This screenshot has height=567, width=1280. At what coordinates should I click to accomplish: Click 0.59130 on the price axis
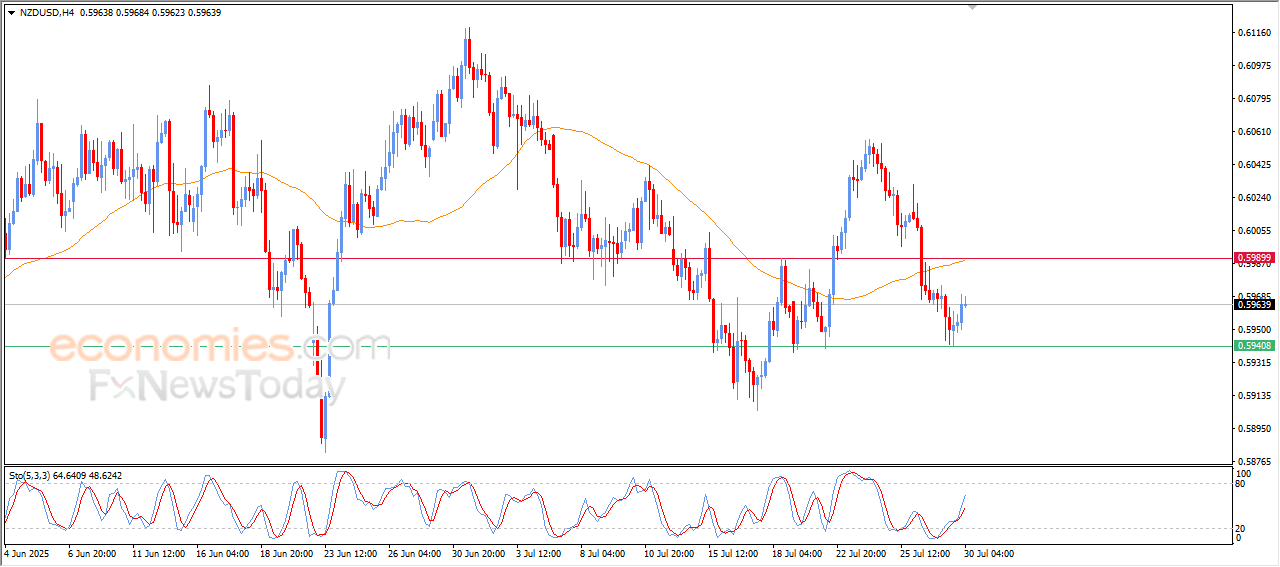click(x=1254, y=396)
